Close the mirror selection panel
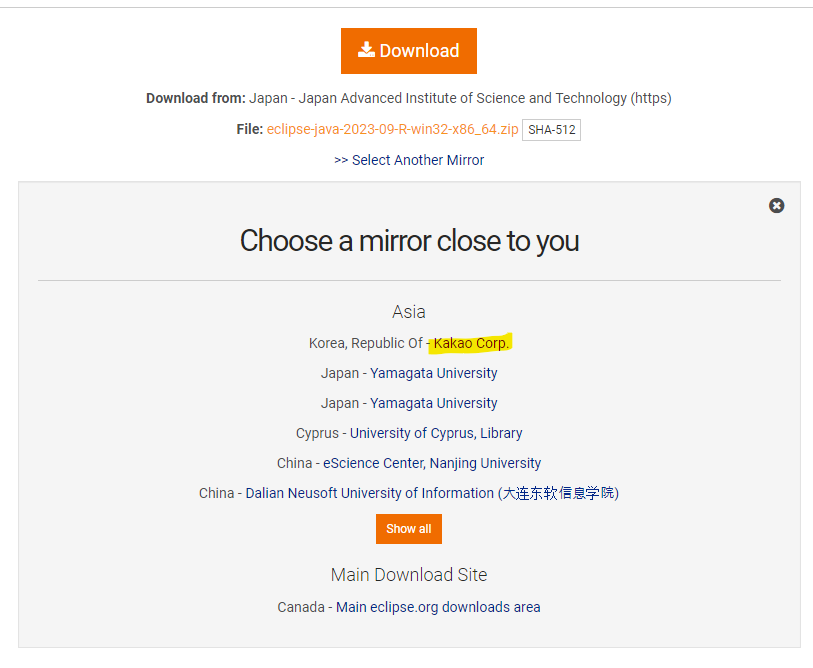Viewport: 813px width, 668px height. tap(776, 205)
